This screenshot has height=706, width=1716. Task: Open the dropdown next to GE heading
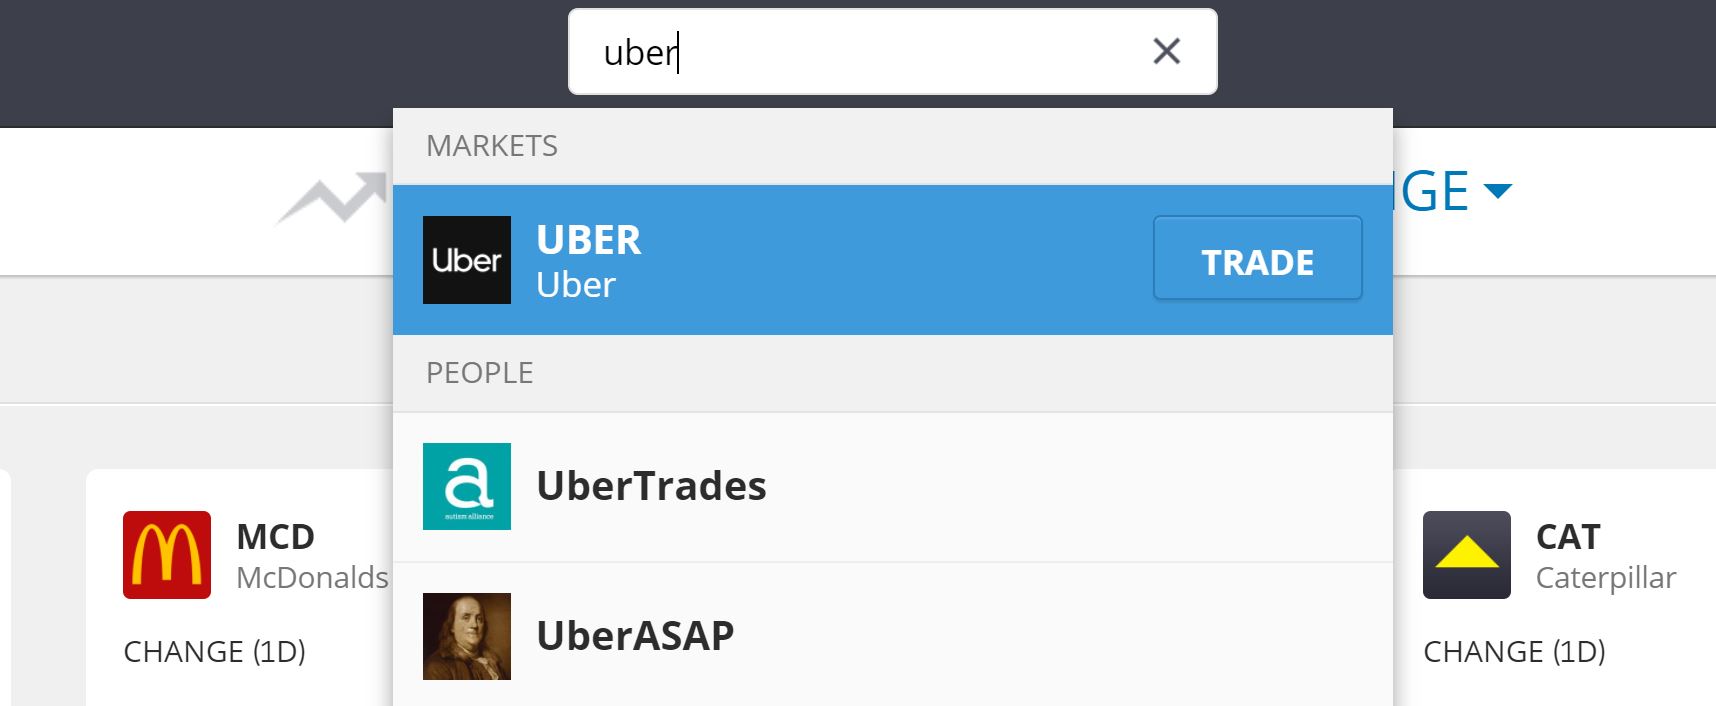point(1499,190)
